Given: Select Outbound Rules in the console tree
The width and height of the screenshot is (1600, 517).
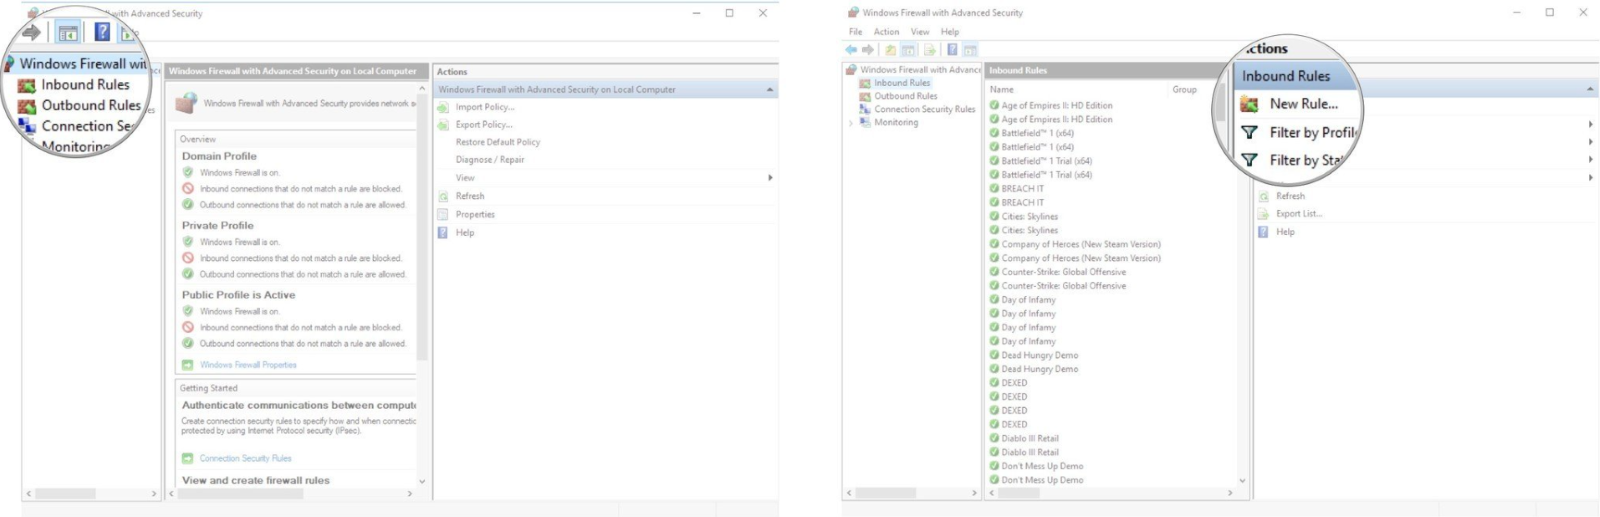Looking at the screenshot, I should point(906,96).
